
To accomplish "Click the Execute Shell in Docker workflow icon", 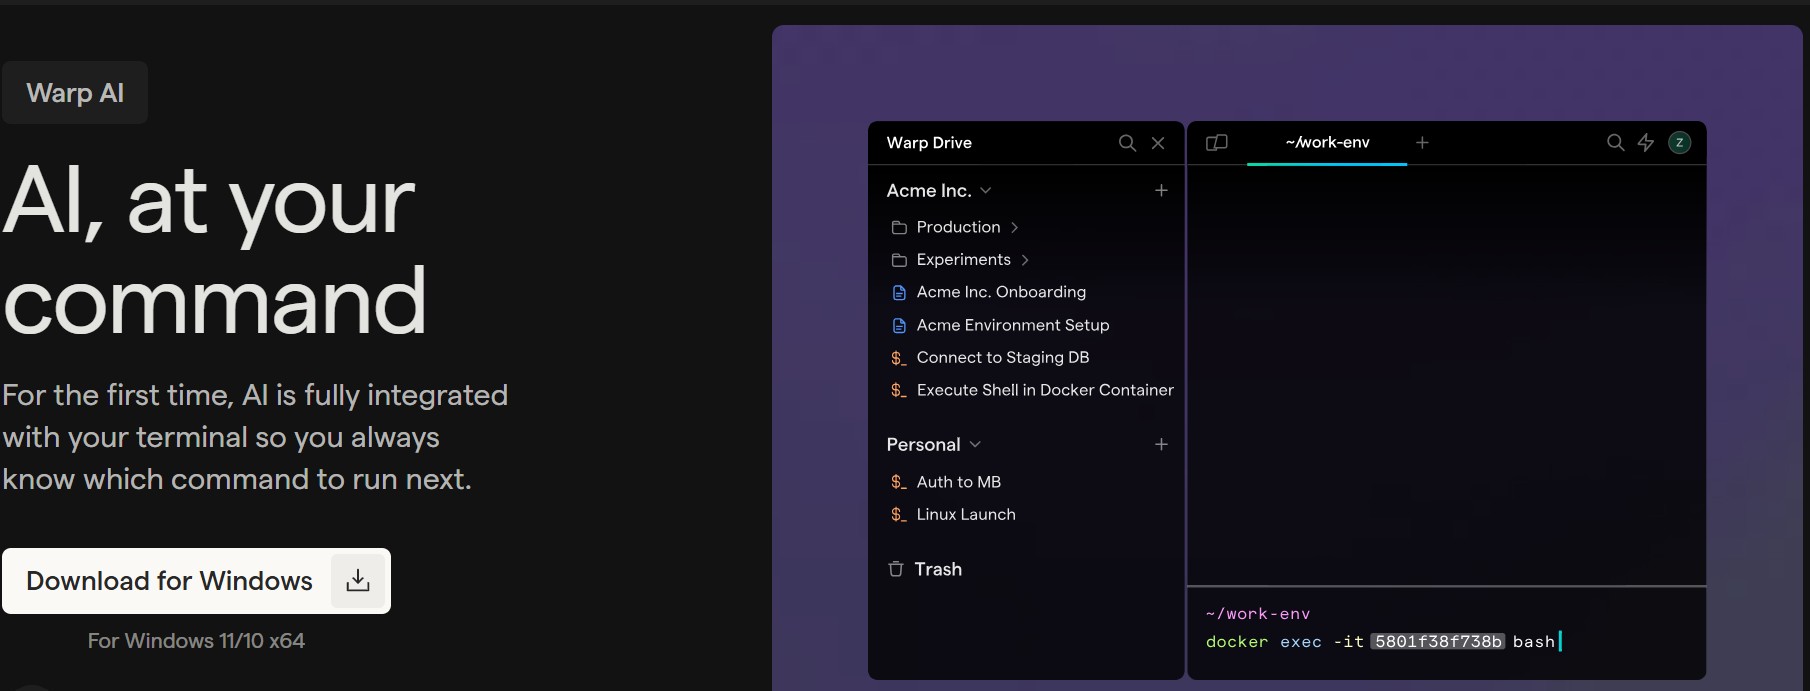I will pos(898,391).
